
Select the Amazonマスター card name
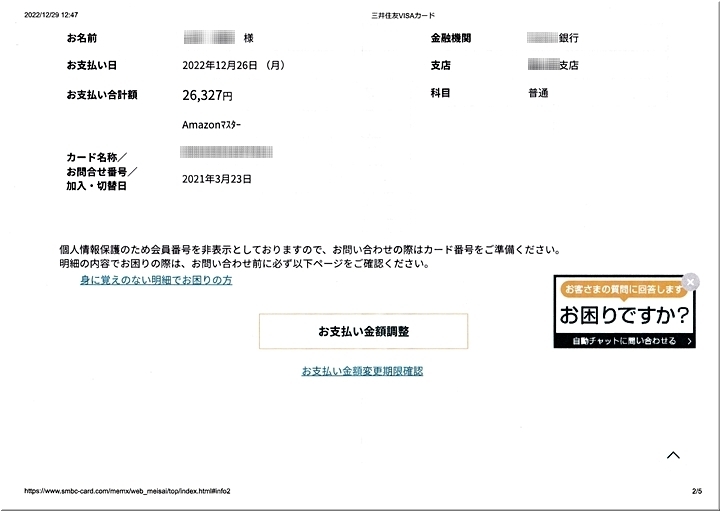[211, 125]
